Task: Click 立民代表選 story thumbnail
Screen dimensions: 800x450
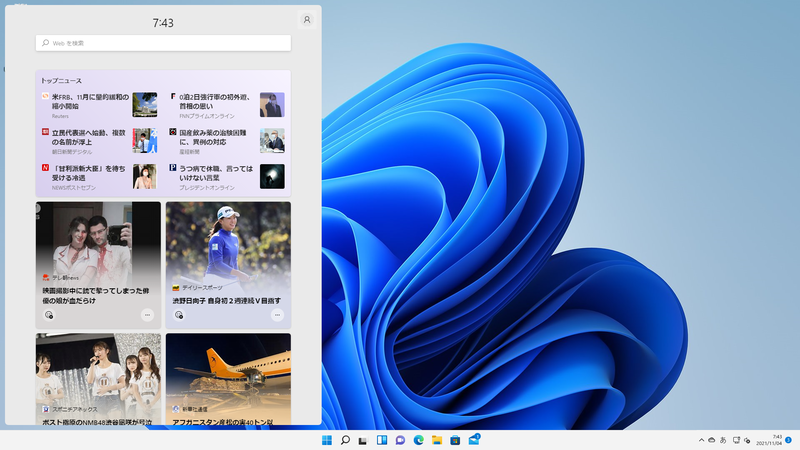Action: tap(145, 140)
